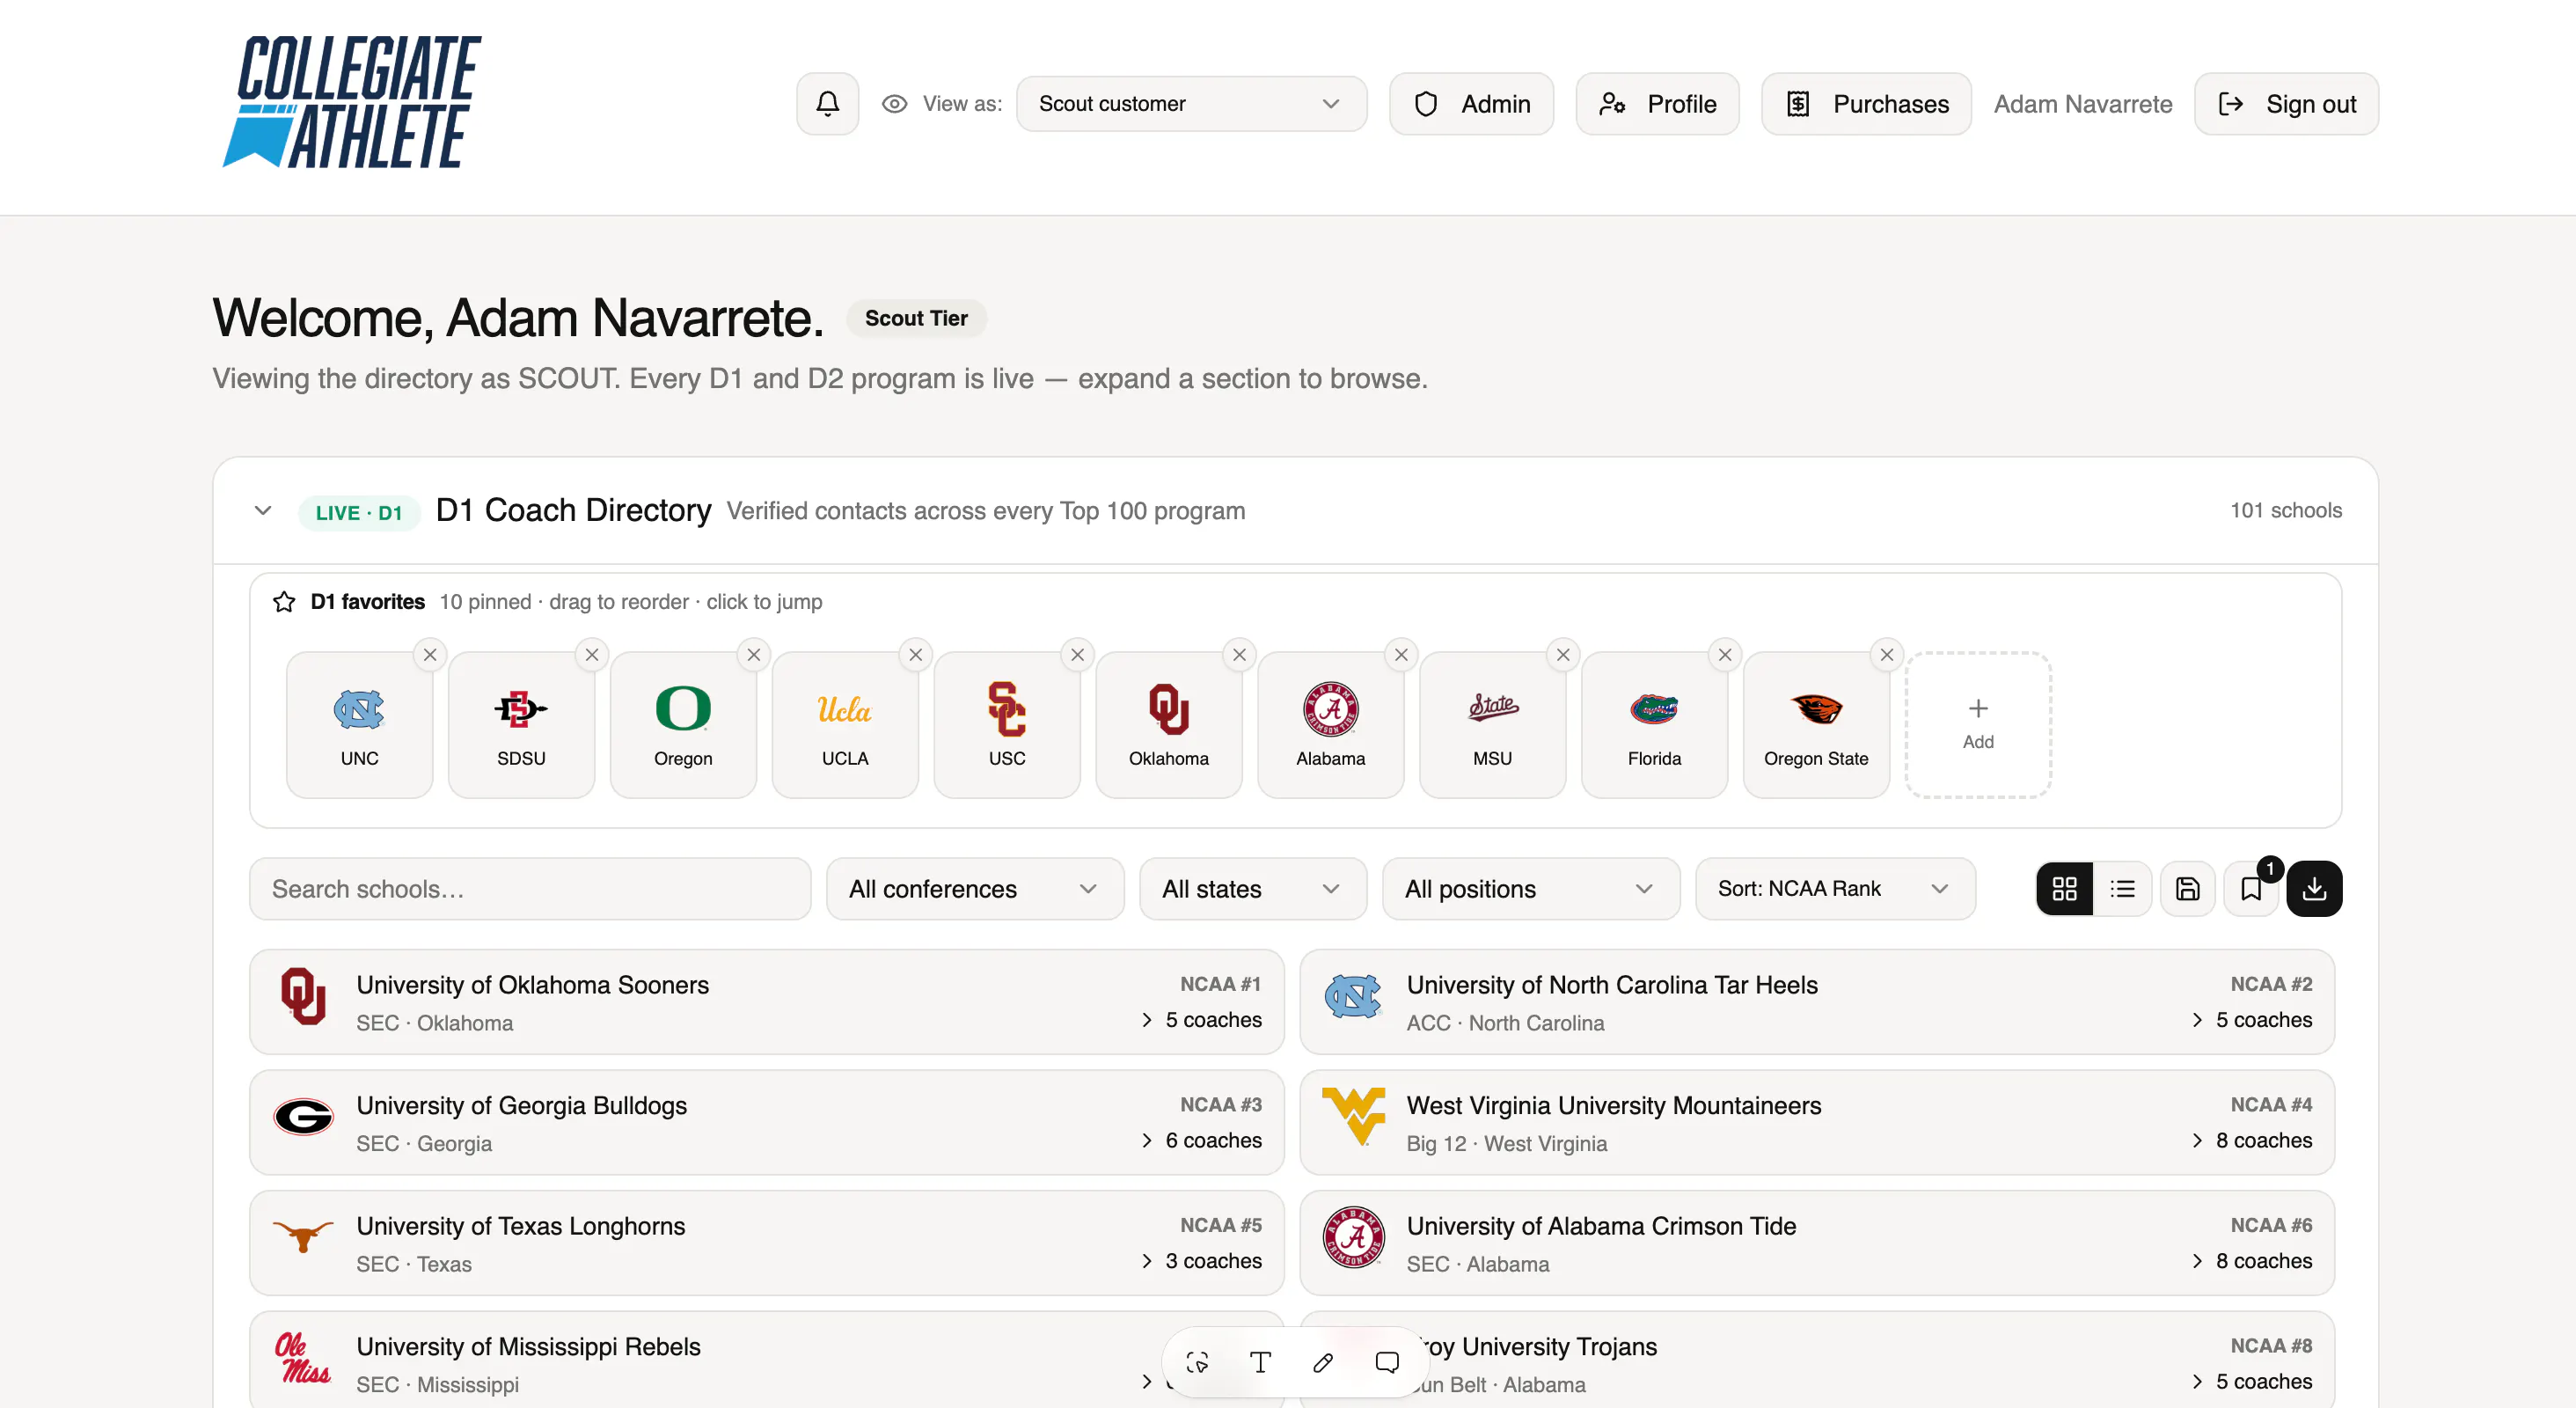Switch to grid view
Image resolution: width=2576 pixels, height=1408 pixels.
pos(2065,889)
